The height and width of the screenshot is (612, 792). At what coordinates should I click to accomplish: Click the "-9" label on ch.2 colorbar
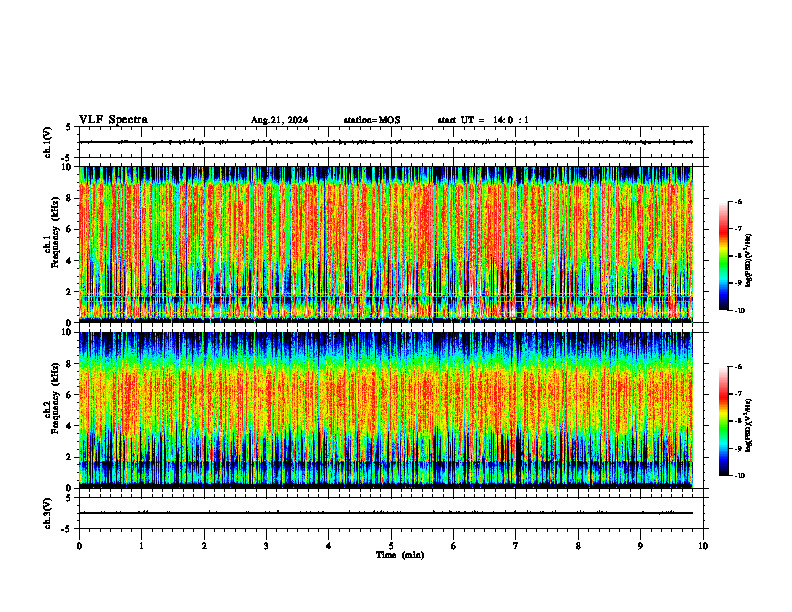pos(738,448)
